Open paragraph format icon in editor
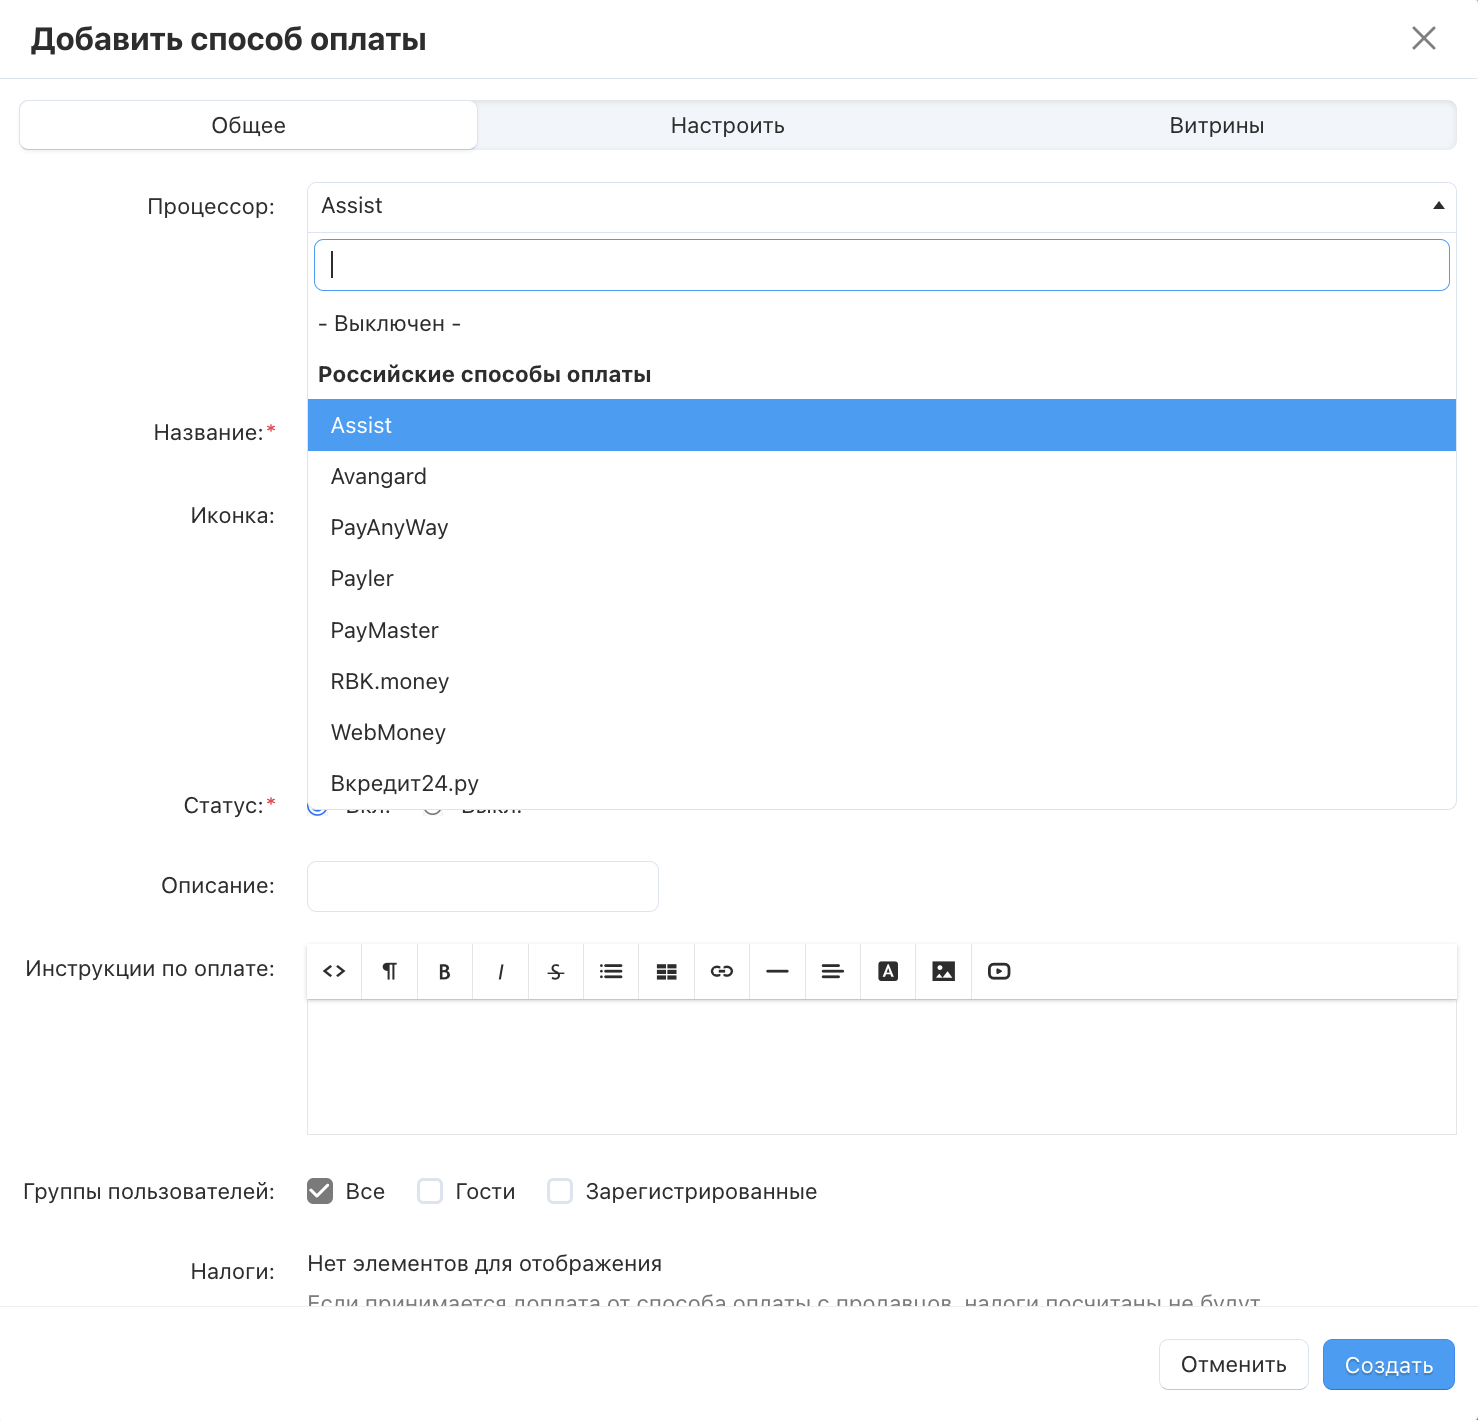1478x1420 pixels. tap(390, 971)
